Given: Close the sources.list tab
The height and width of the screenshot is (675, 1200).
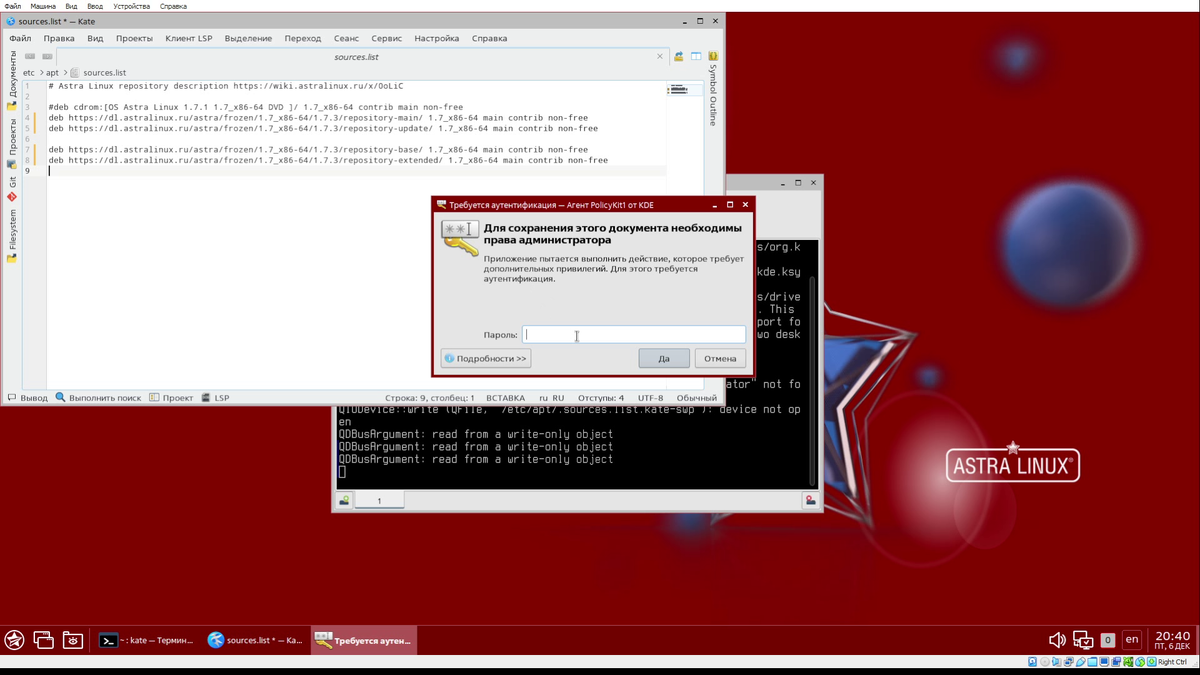Looking at the screenshot, I should pos(660,56).
